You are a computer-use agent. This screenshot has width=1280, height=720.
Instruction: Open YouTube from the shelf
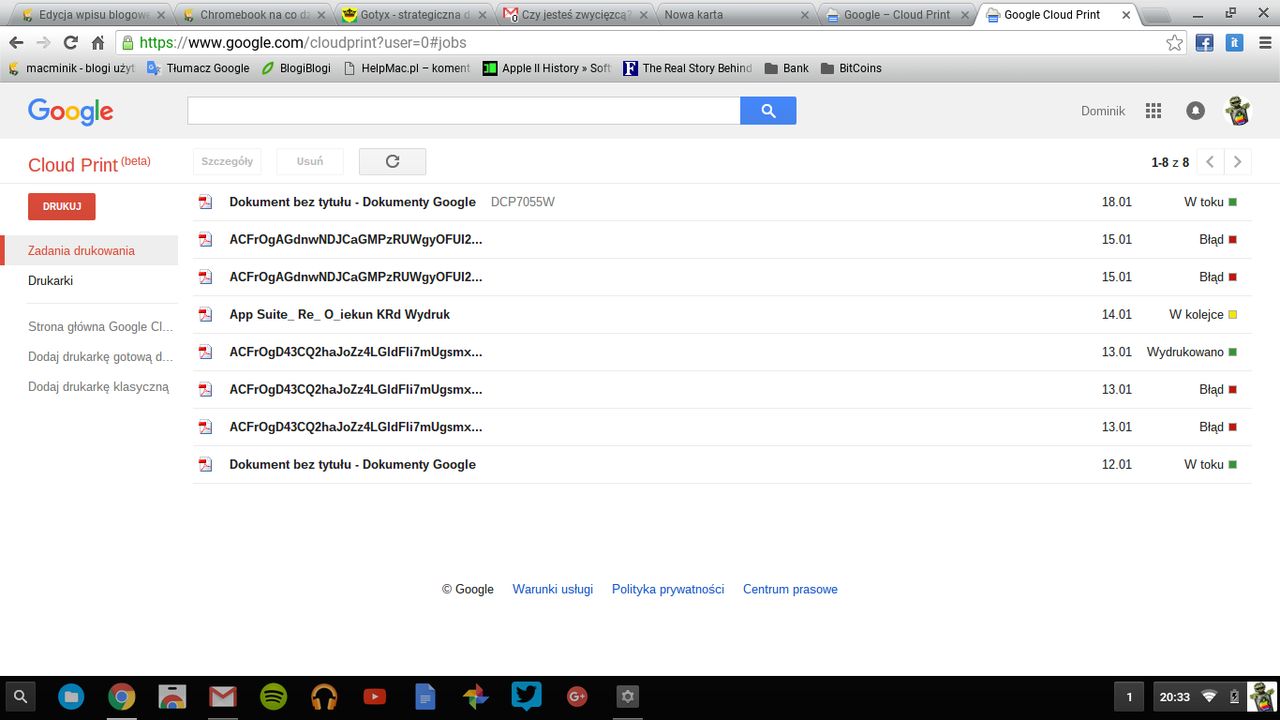point(375,697)
